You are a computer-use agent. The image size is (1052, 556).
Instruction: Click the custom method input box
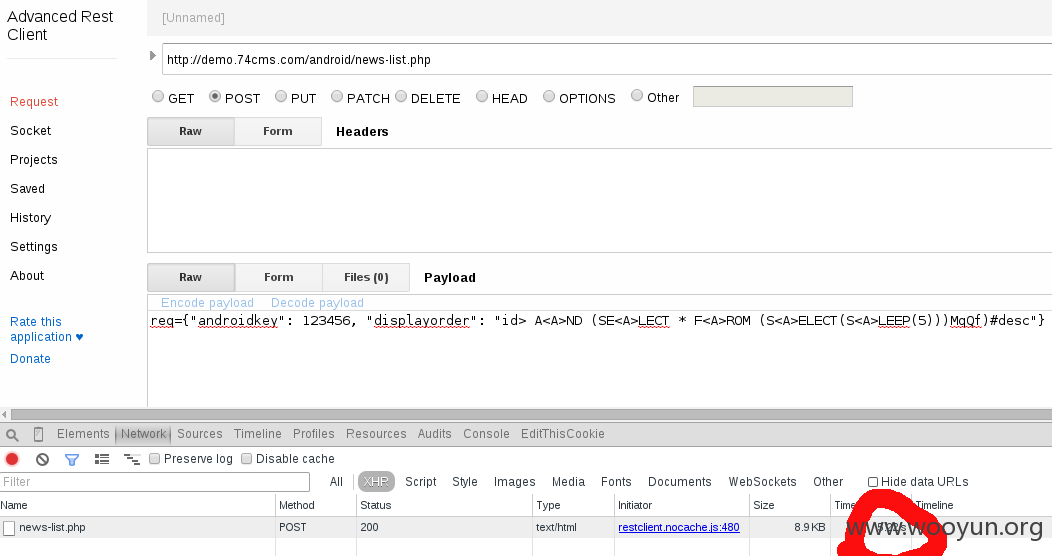pyautogui.click(x=773, y=97)
